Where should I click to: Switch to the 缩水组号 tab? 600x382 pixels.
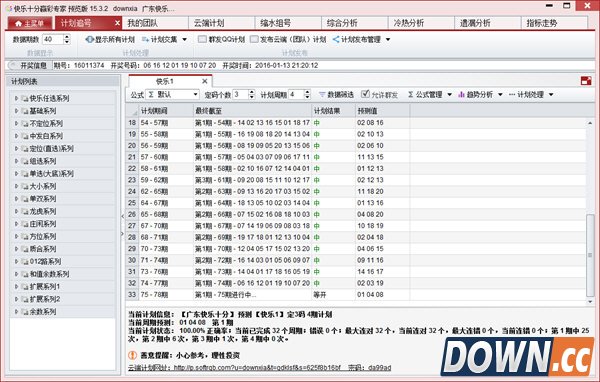[x=289, y=23]
